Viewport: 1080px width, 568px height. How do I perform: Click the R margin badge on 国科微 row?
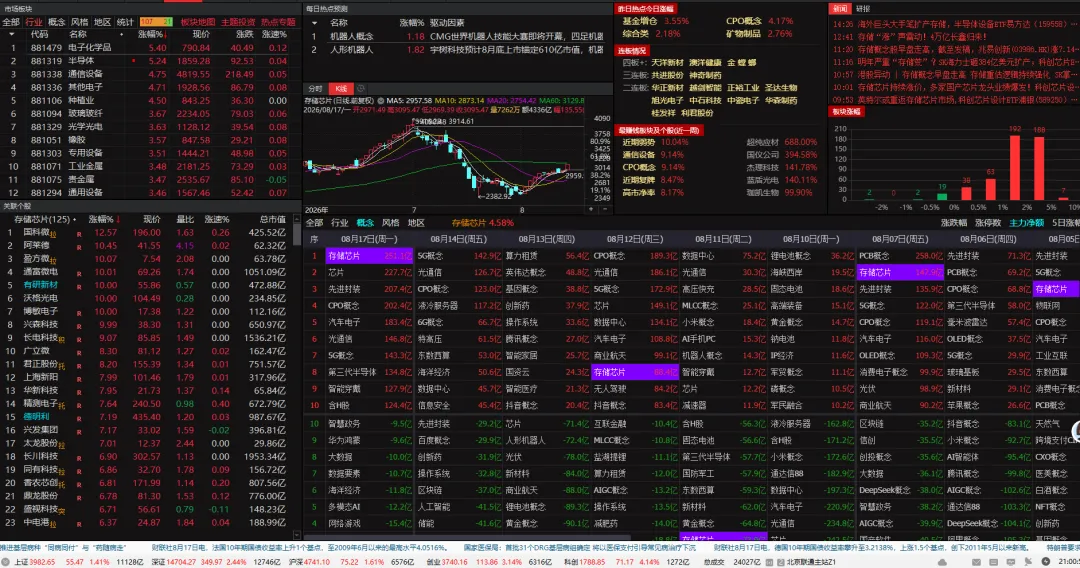pos(79,233)
